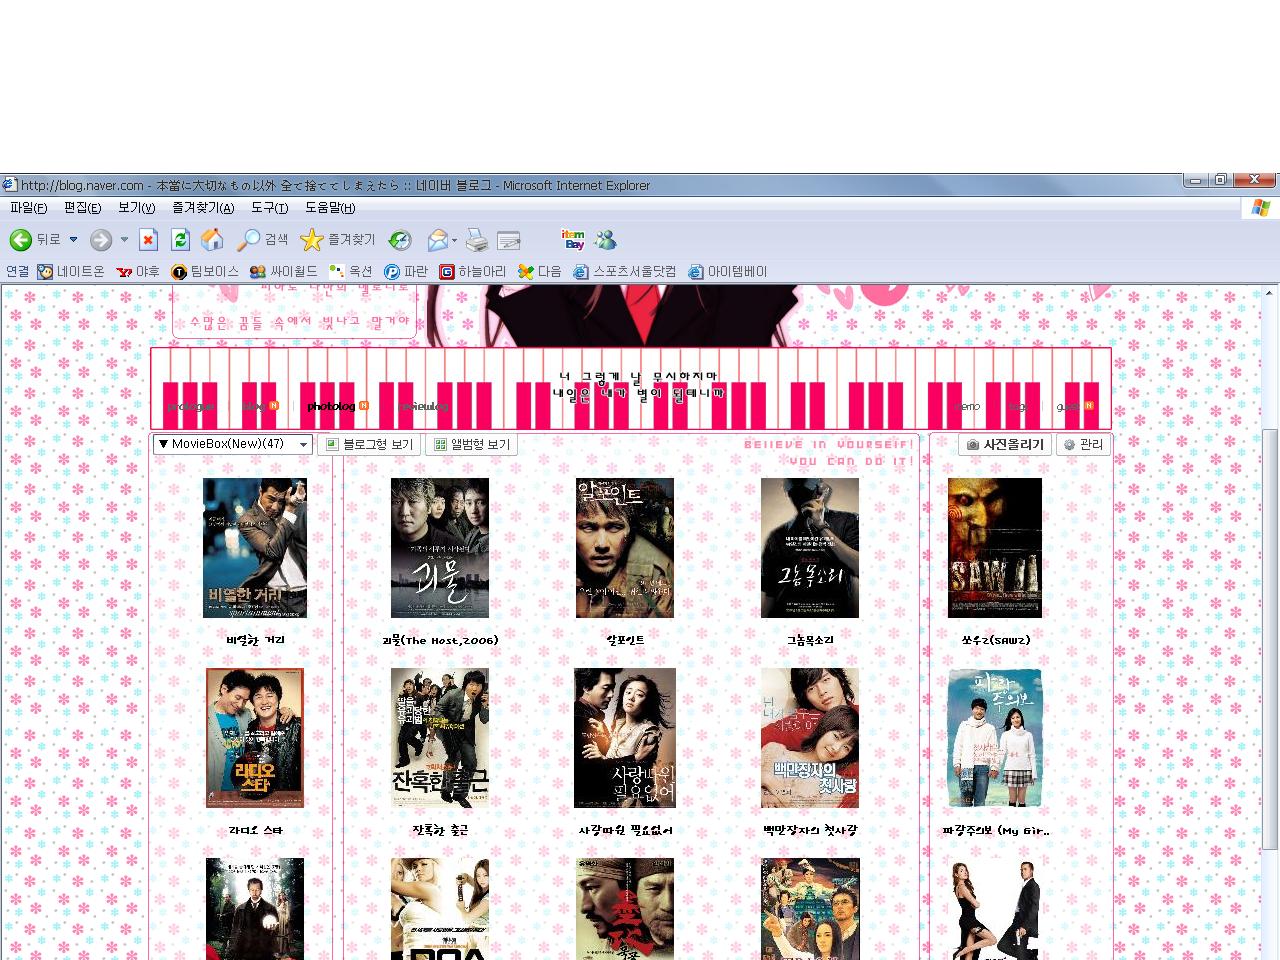Open the 알포인트 title link
1280x960 pixels.
(x=625, y=640)
